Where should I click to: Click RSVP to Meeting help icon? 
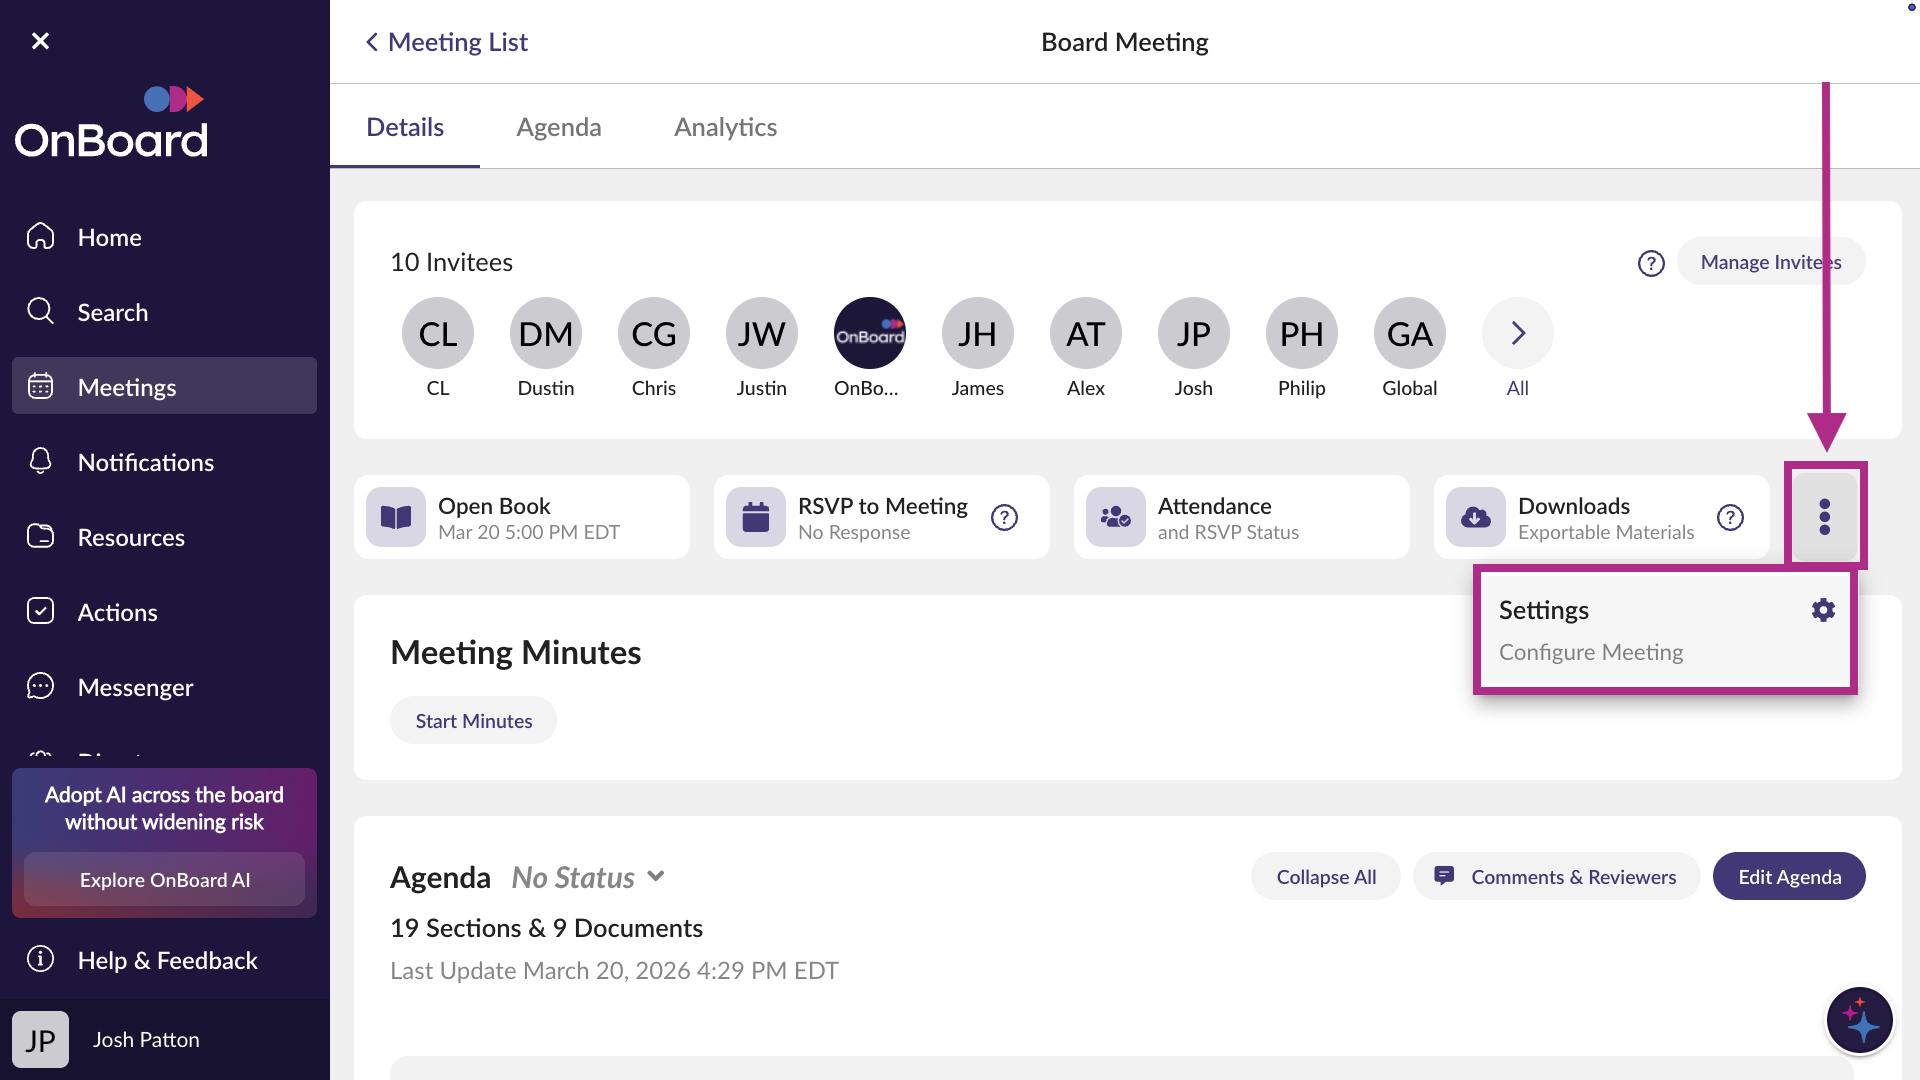click(1004, 517)
